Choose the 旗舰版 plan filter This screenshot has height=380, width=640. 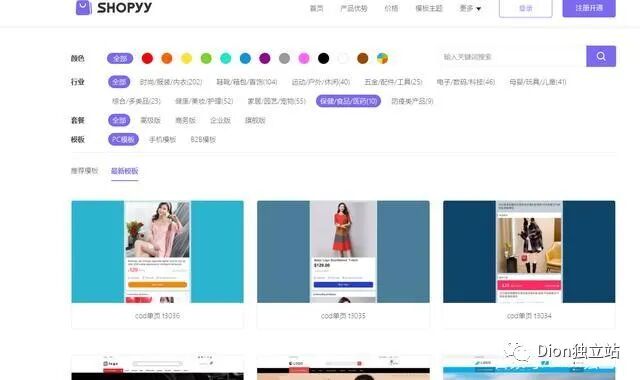[x=255, y=120]
